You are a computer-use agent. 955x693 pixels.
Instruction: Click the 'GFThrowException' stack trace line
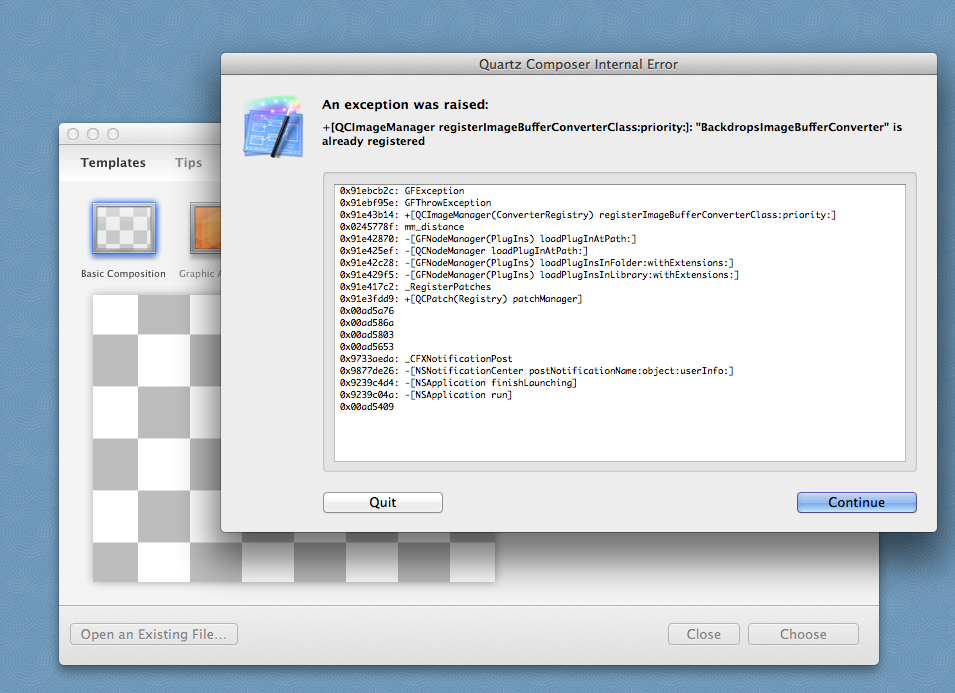pos(415,203)
